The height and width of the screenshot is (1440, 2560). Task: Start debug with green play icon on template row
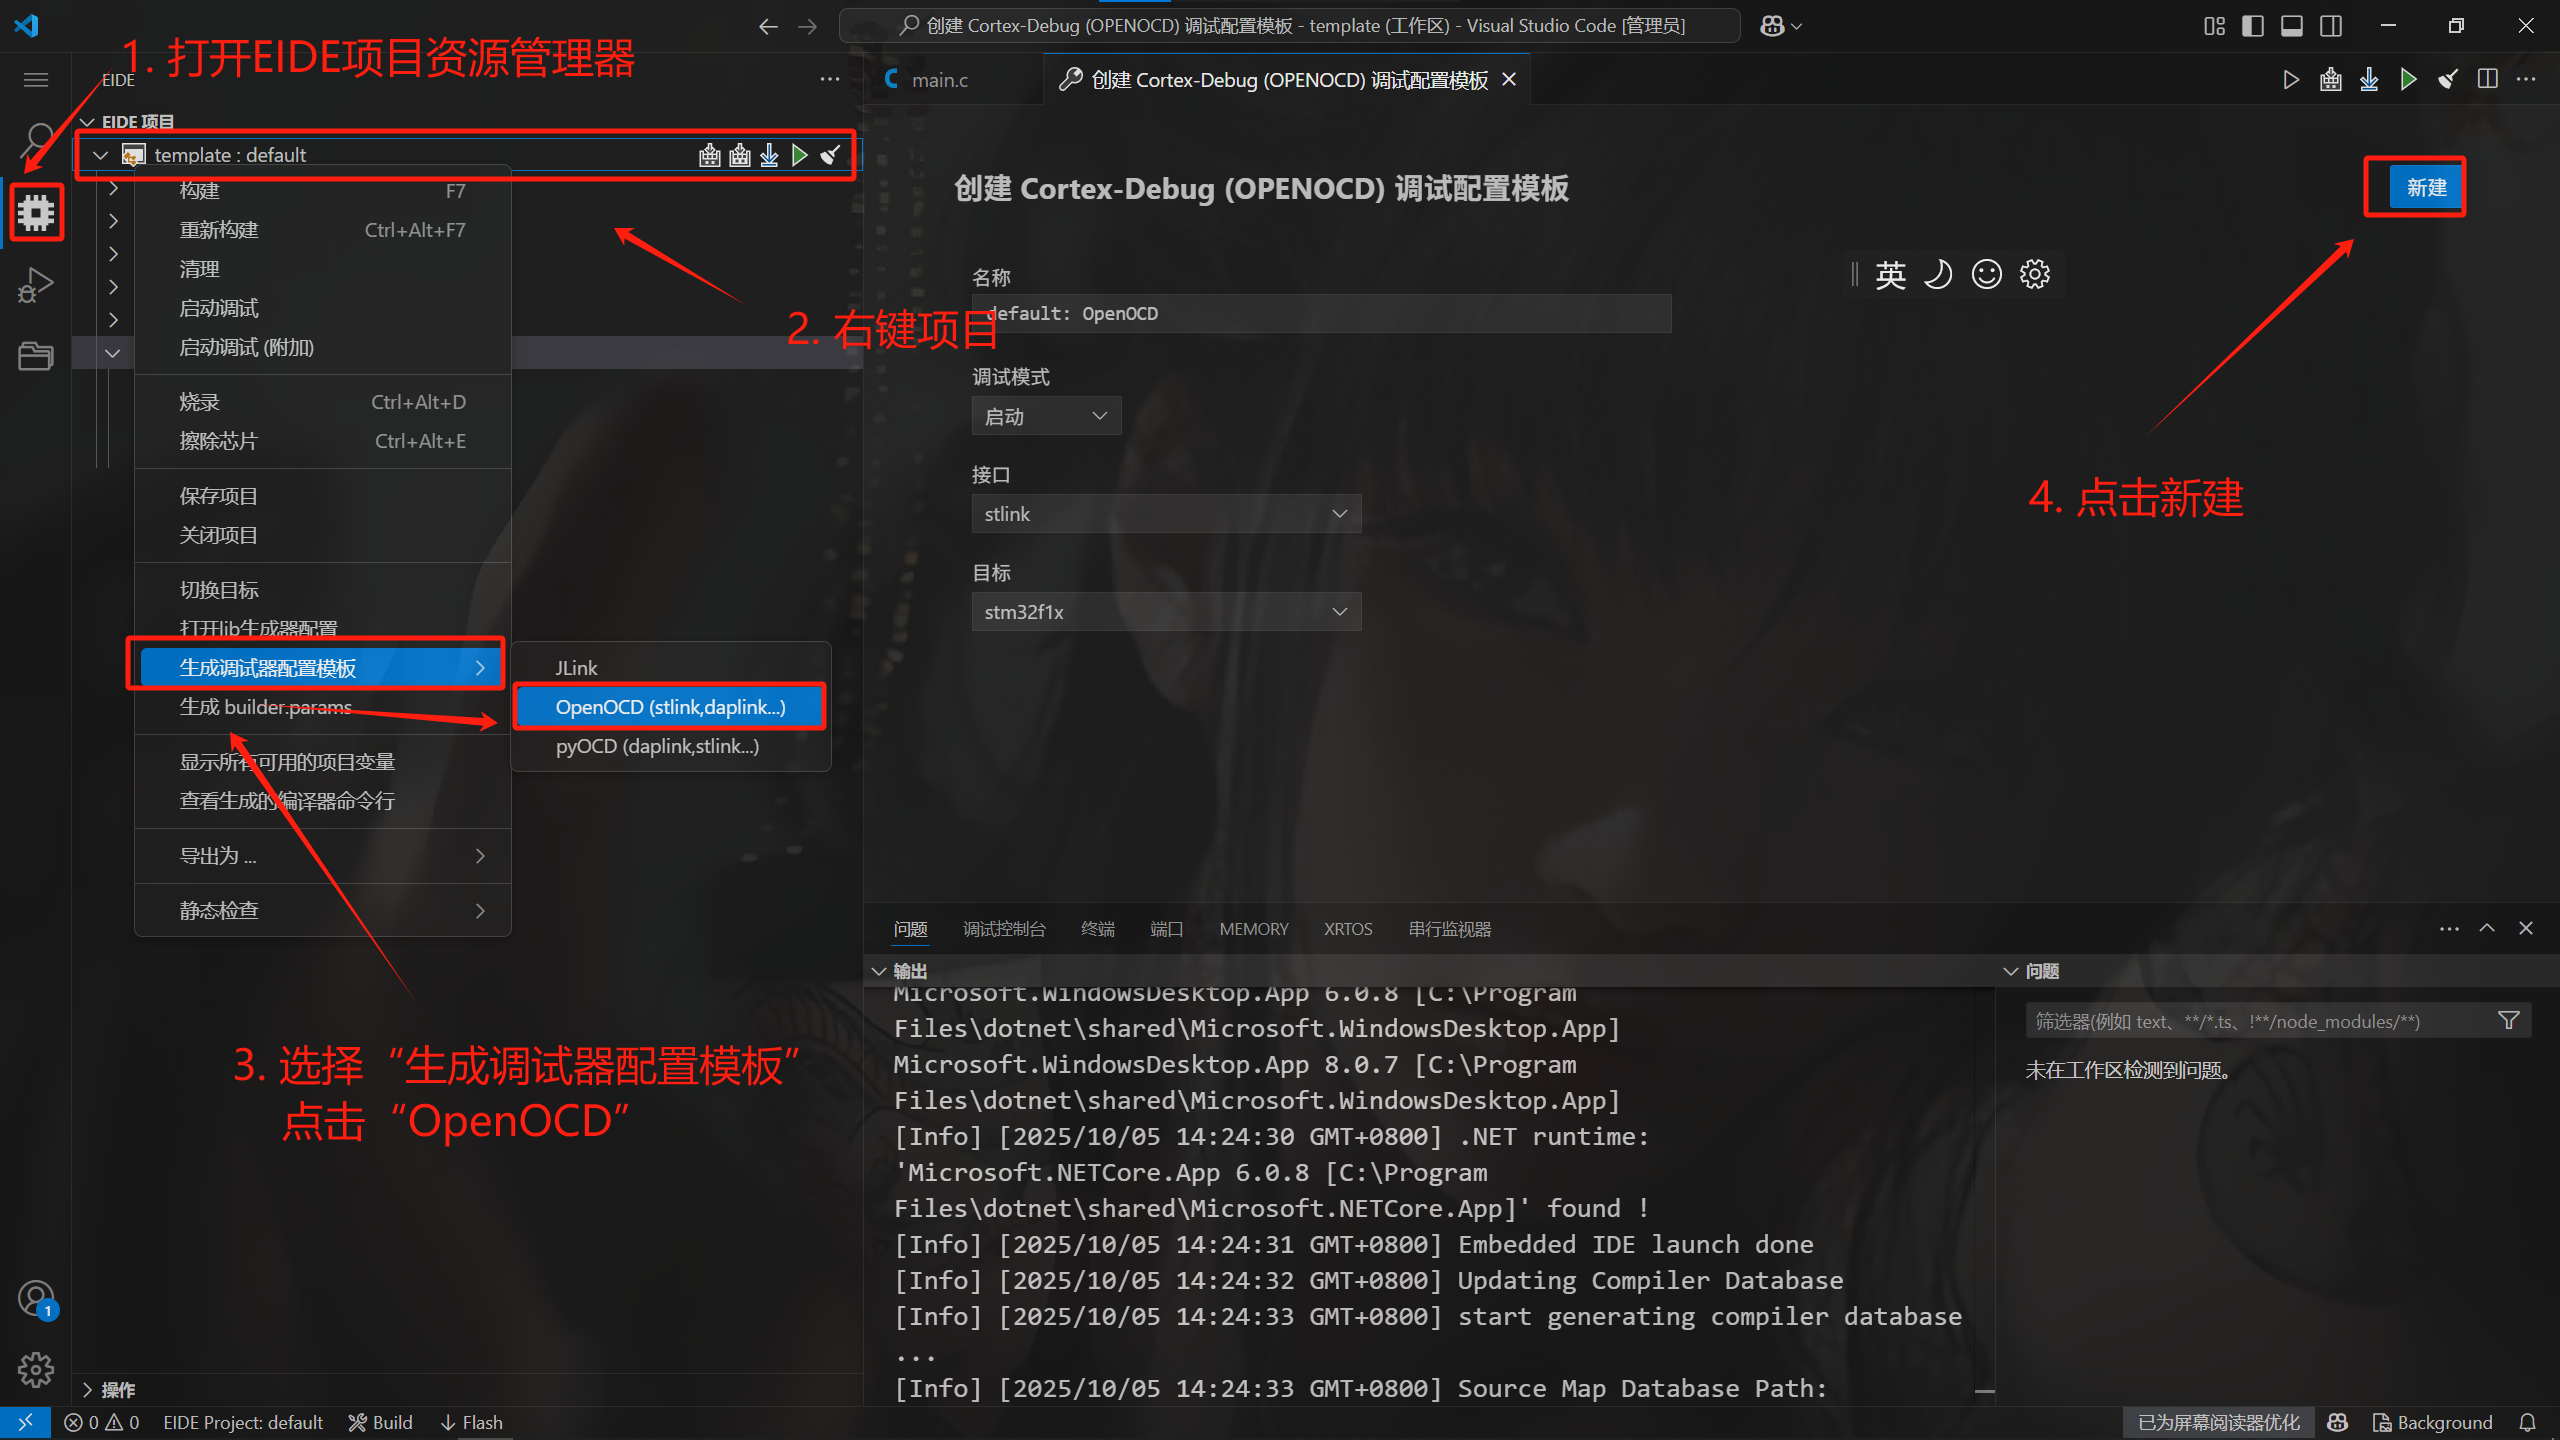point(799,155)
